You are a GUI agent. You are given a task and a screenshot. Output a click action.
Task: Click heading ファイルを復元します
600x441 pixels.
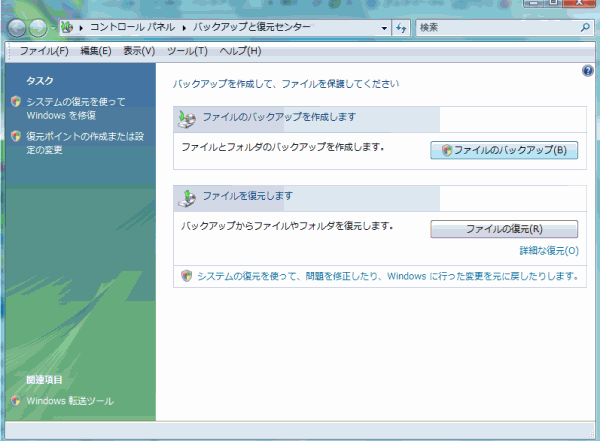coord(247,196)
